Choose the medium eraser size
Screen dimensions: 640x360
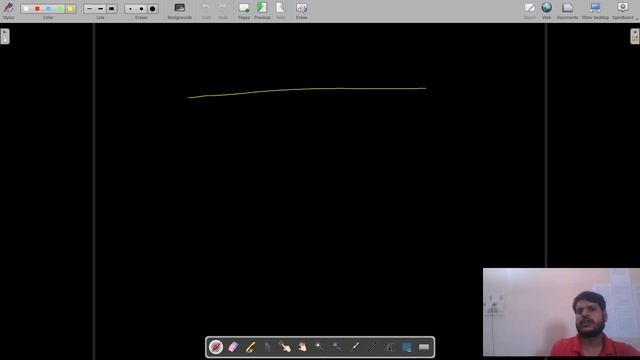click(141, 9)
